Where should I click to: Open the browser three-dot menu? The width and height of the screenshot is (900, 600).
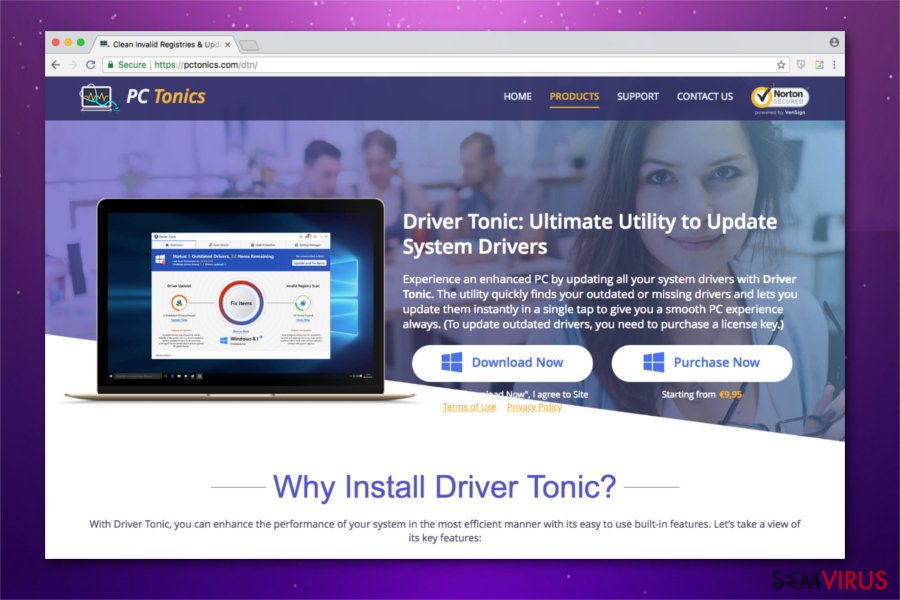[835, 64]
